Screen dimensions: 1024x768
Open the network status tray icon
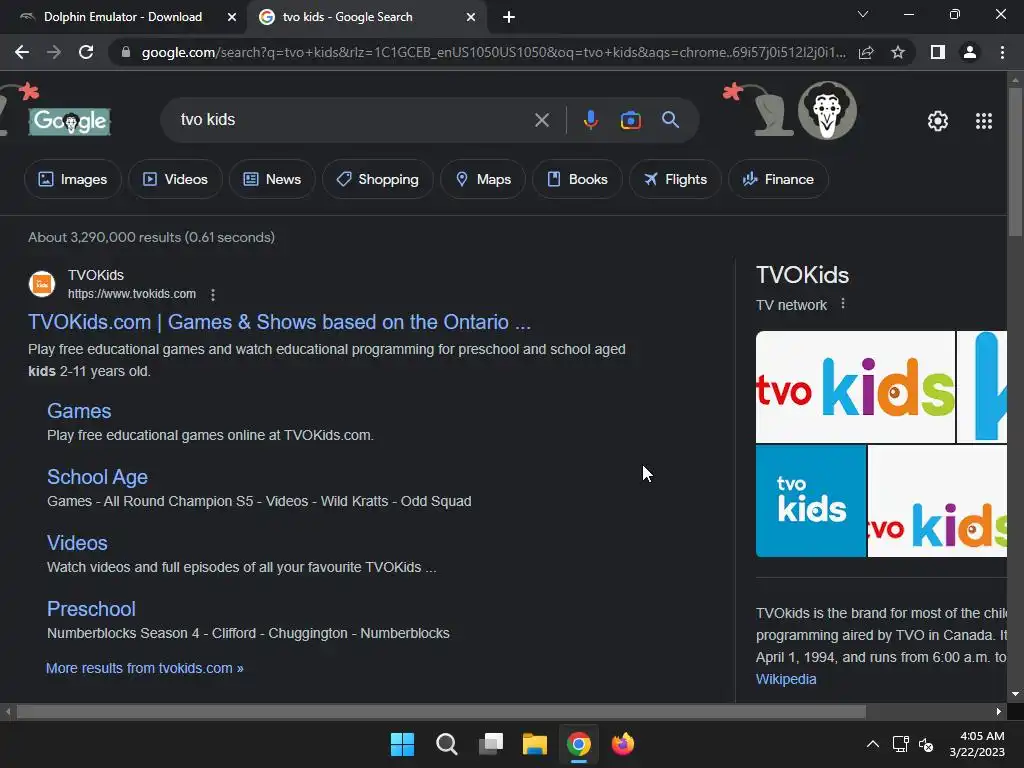[x=901, y=744]
